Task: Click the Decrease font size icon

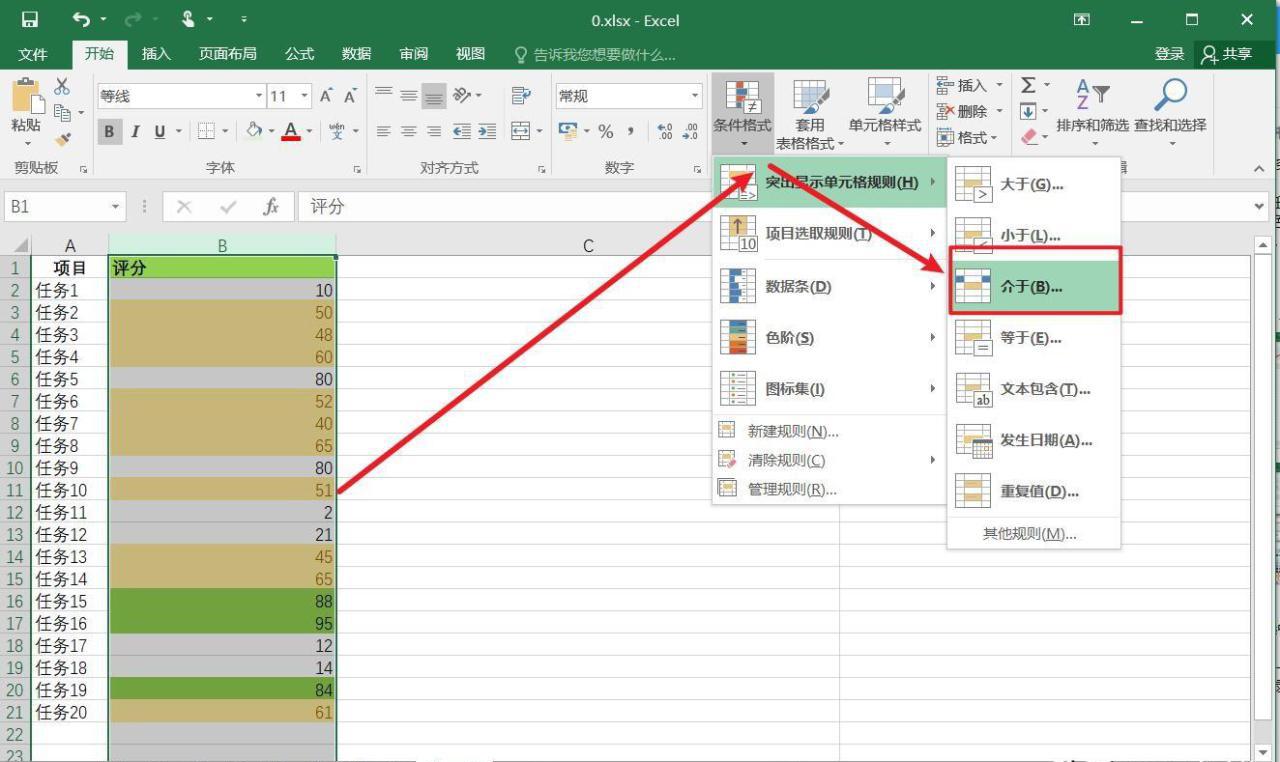Action: click(350, 96)
